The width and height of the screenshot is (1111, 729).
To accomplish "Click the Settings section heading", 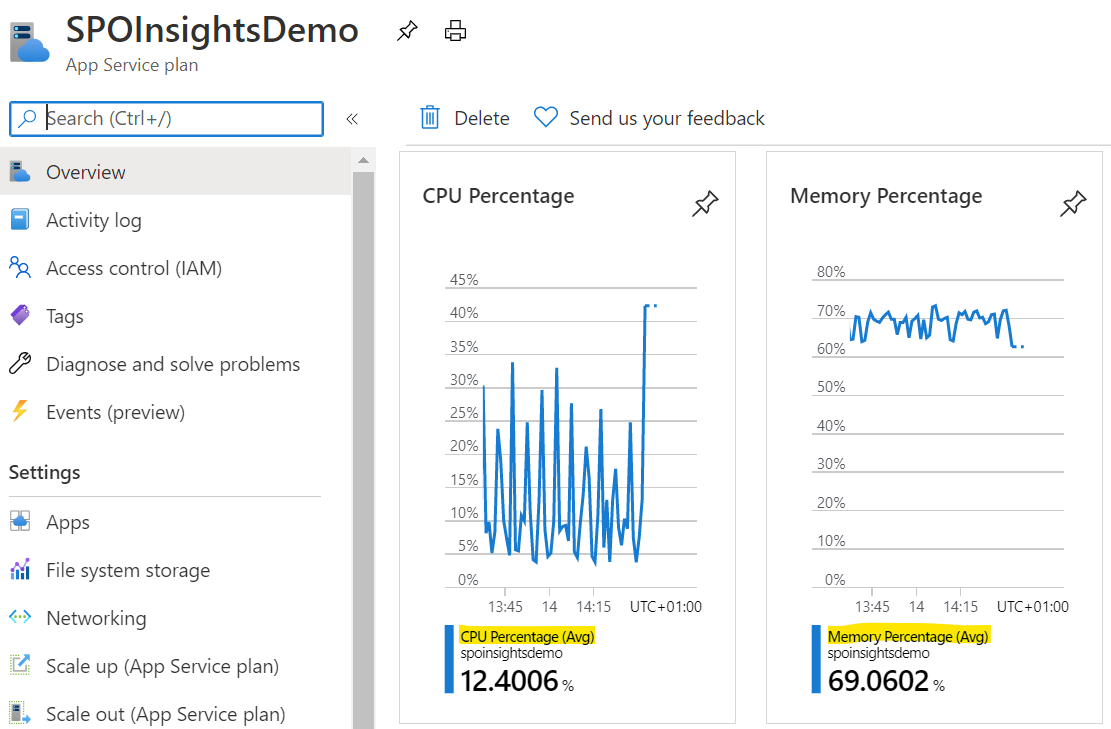I will [45, 473].
